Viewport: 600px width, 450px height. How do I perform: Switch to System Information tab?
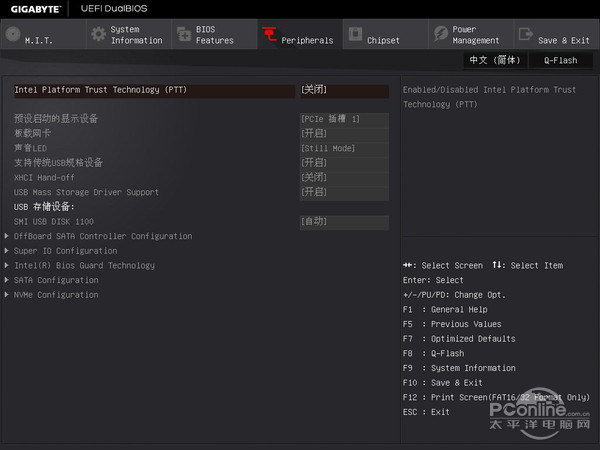coord(129,34)
